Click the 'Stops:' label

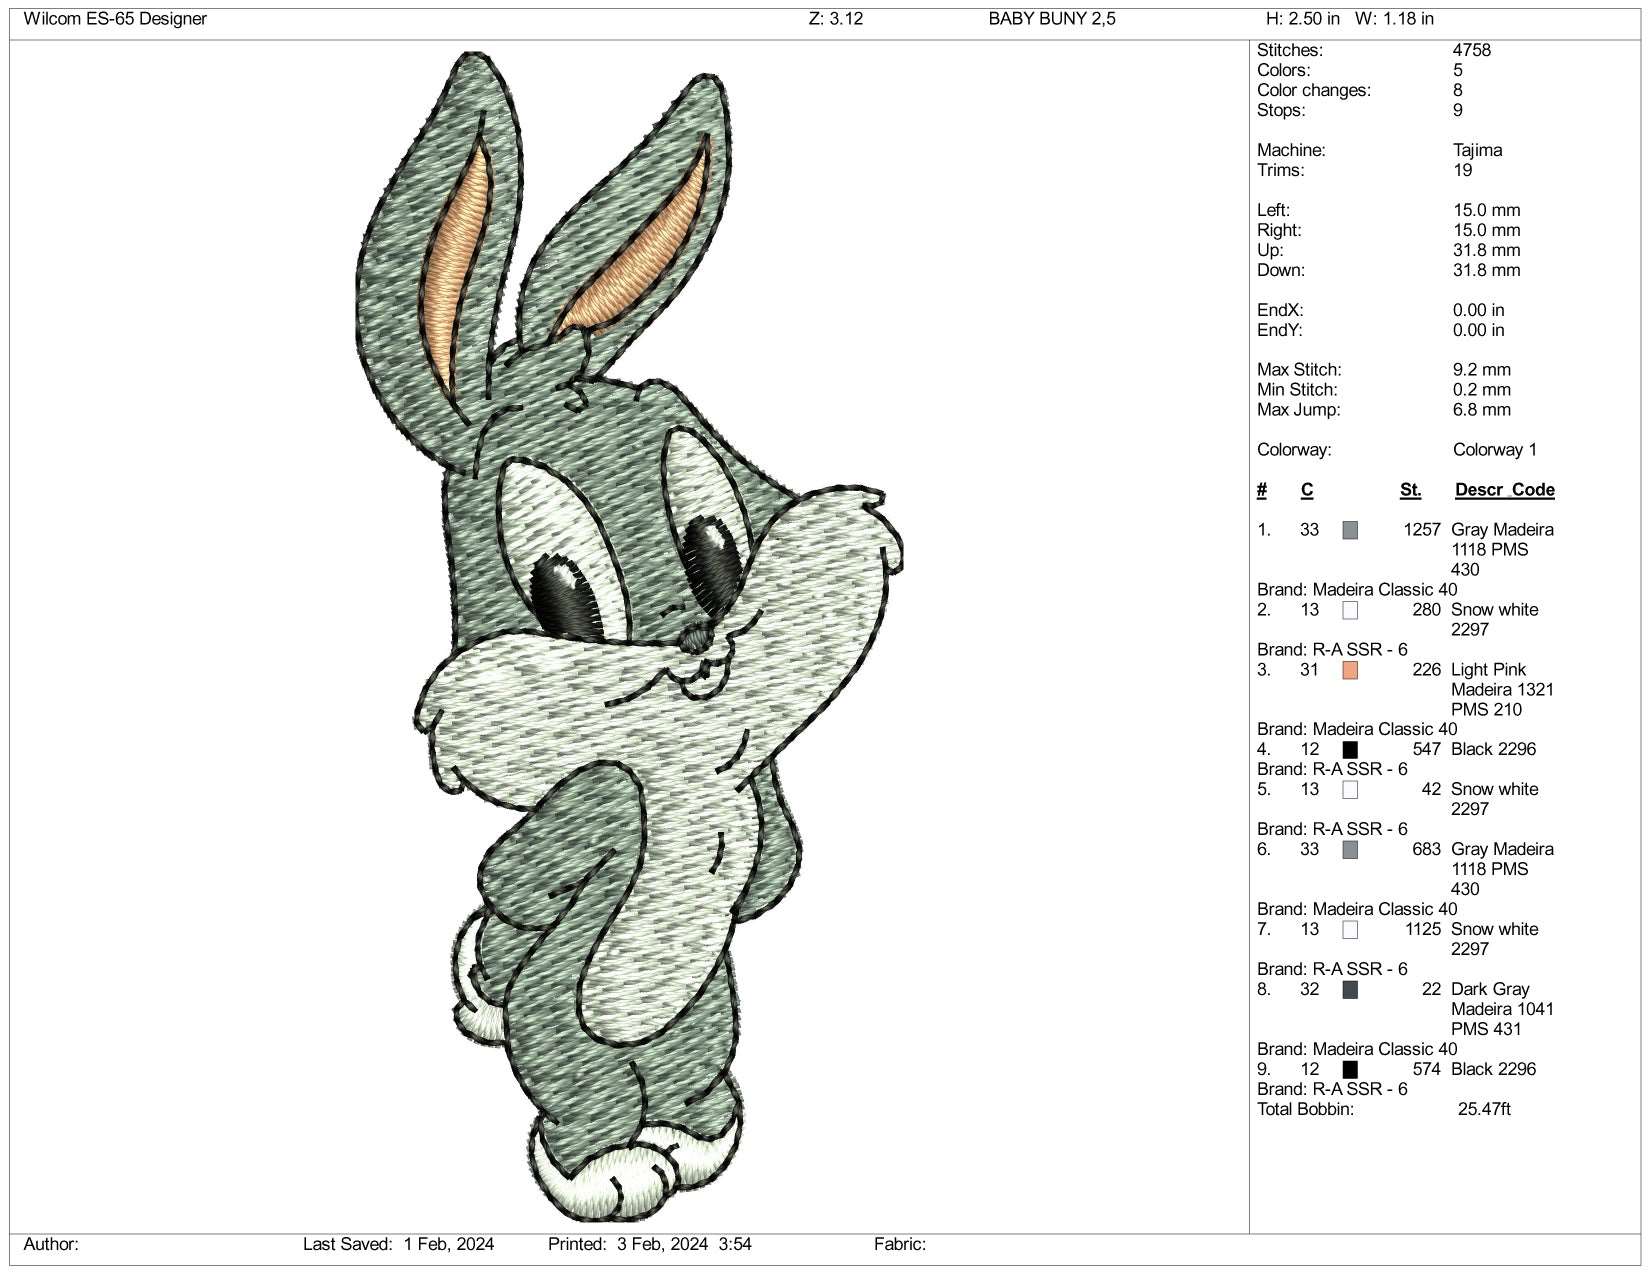click(x=1281, y=110)
